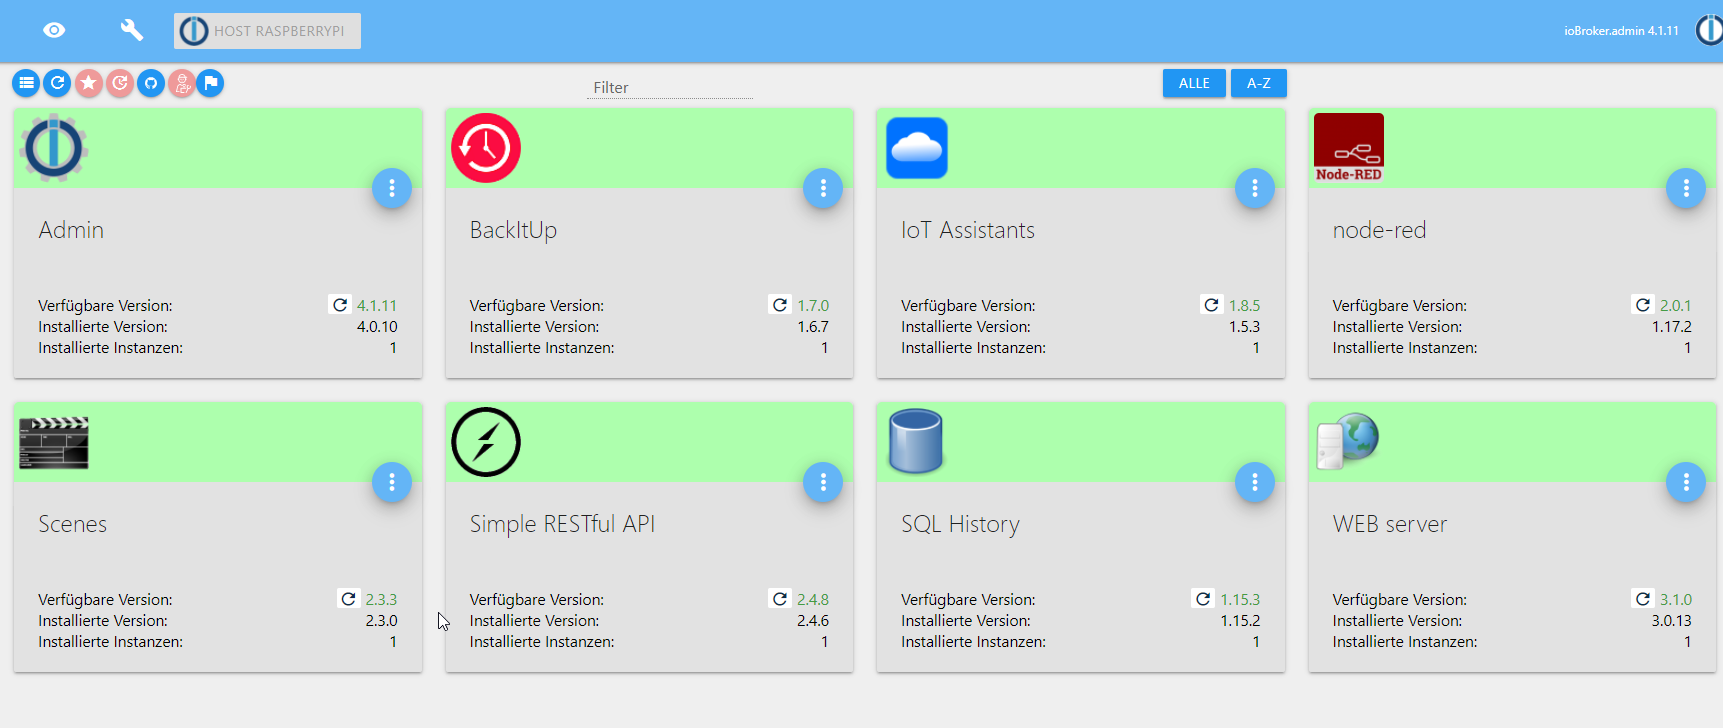Click installed version 1.17.2 on node-red
The height and width of the screenshot is (728, 1723).
pyautogui.click(x=1672, y=326)
